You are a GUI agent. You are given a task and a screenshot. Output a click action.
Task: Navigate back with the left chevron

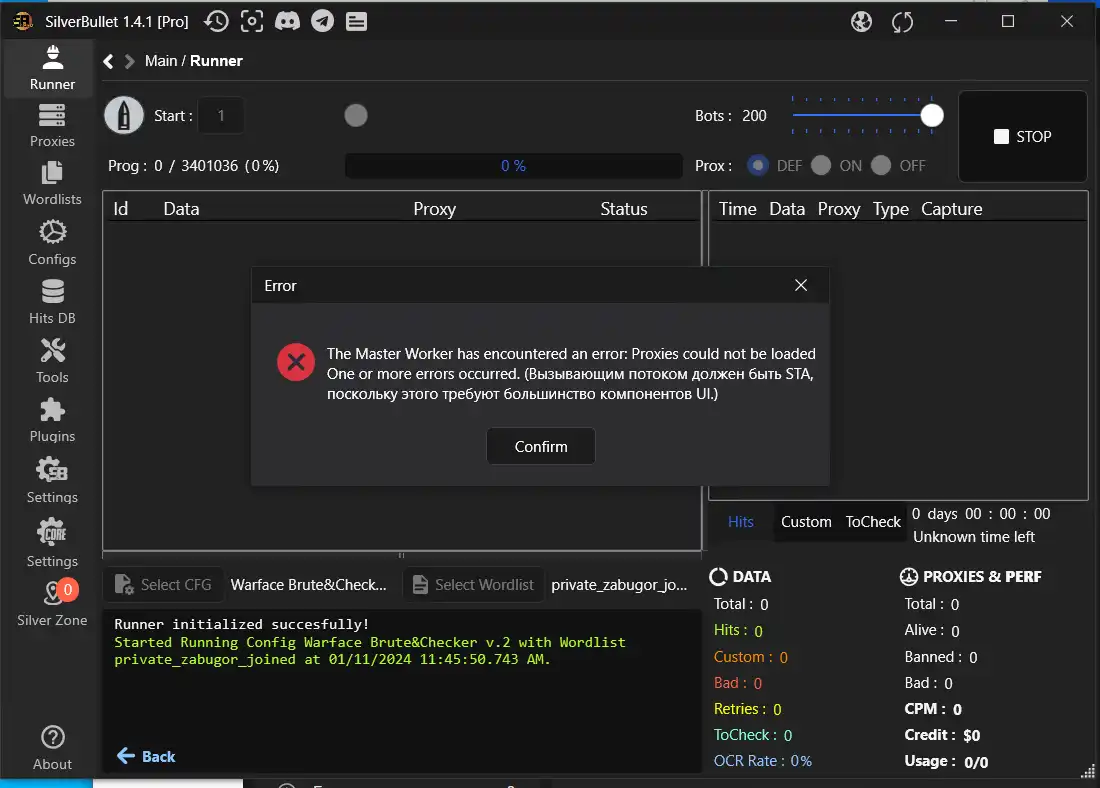(x=108, y=61)
